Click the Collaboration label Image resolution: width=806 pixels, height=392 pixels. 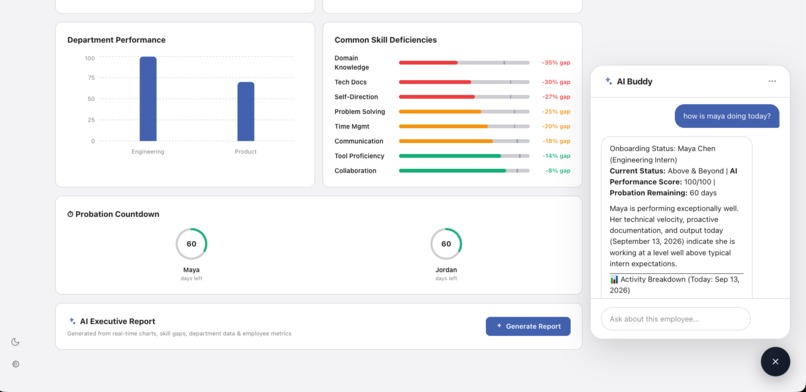tap(355, 171)
